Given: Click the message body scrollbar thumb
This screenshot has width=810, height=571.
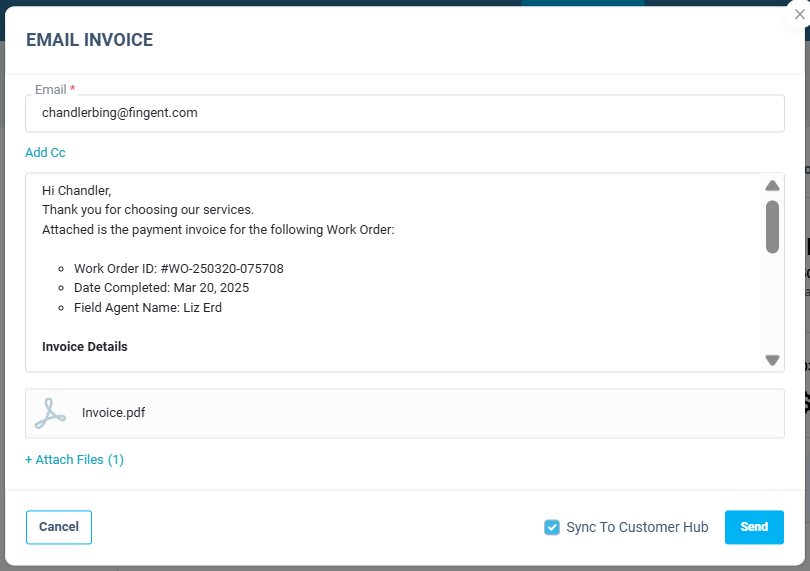Looking at the screenshot, I should pyautogui.click(x=772, y=226).
